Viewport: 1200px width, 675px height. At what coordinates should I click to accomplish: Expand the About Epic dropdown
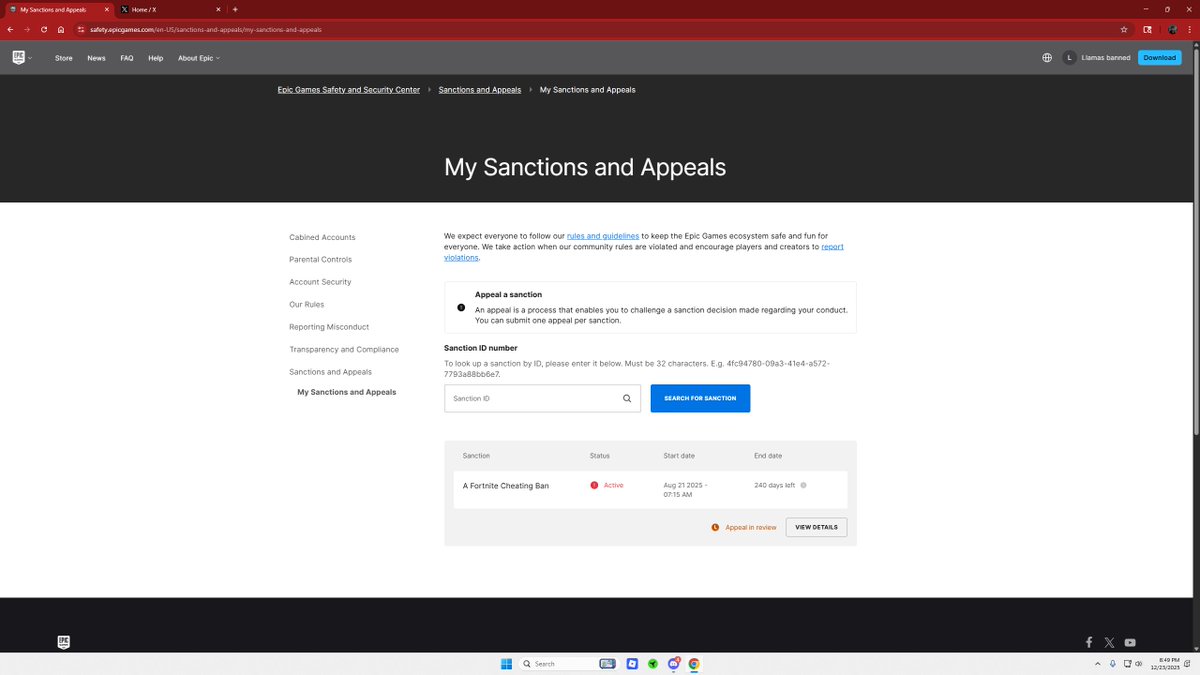(x=199, y=58)
